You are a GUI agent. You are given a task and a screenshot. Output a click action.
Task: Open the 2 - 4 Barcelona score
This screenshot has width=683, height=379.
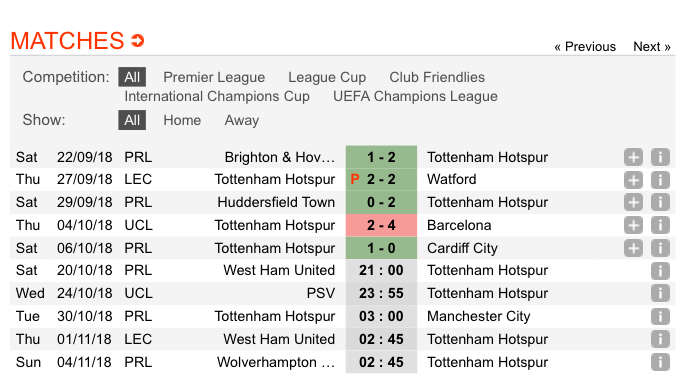(x=381, y=225)
